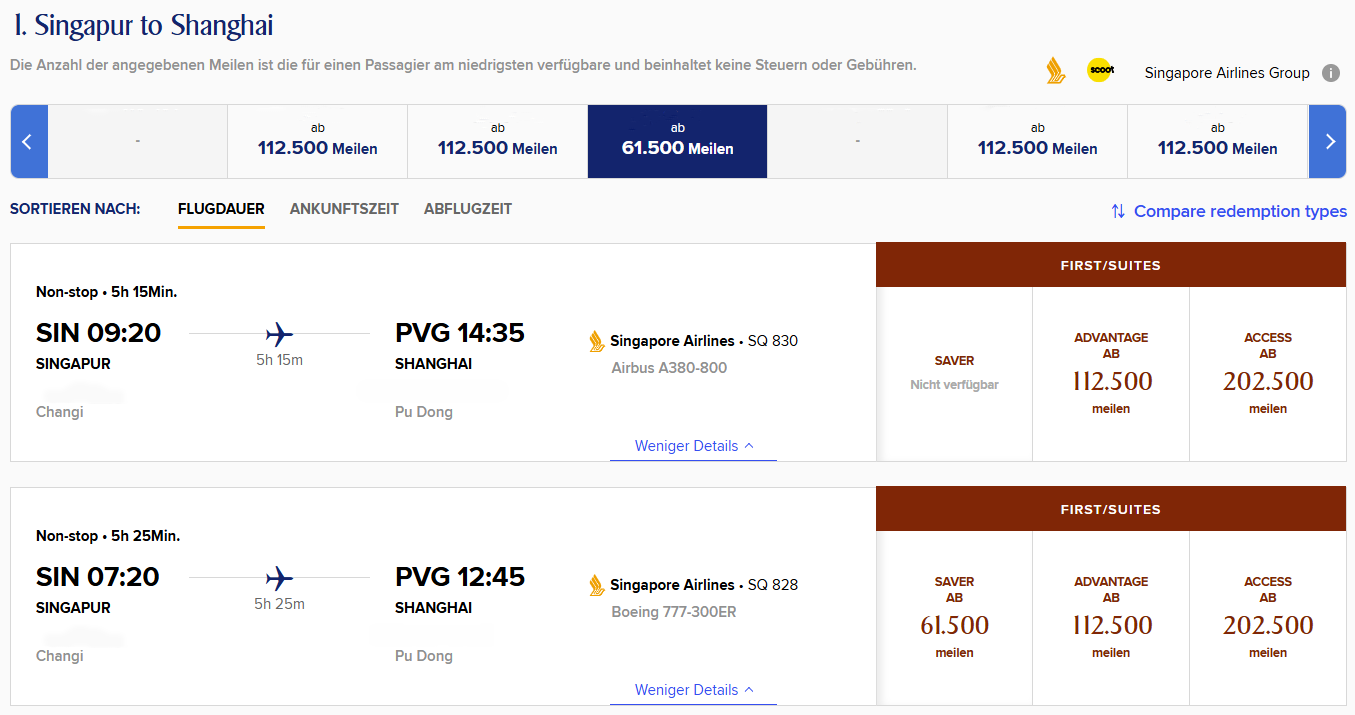Open Compare redemption types

pyautogui.click(x=1240, y=211)
